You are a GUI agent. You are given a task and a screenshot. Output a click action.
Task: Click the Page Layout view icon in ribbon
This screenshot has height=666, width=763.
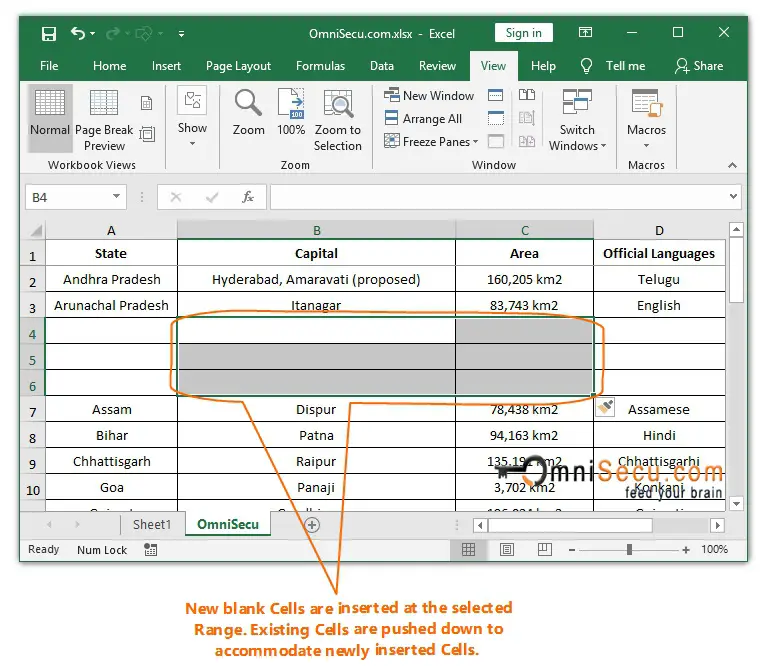[146, 103]
